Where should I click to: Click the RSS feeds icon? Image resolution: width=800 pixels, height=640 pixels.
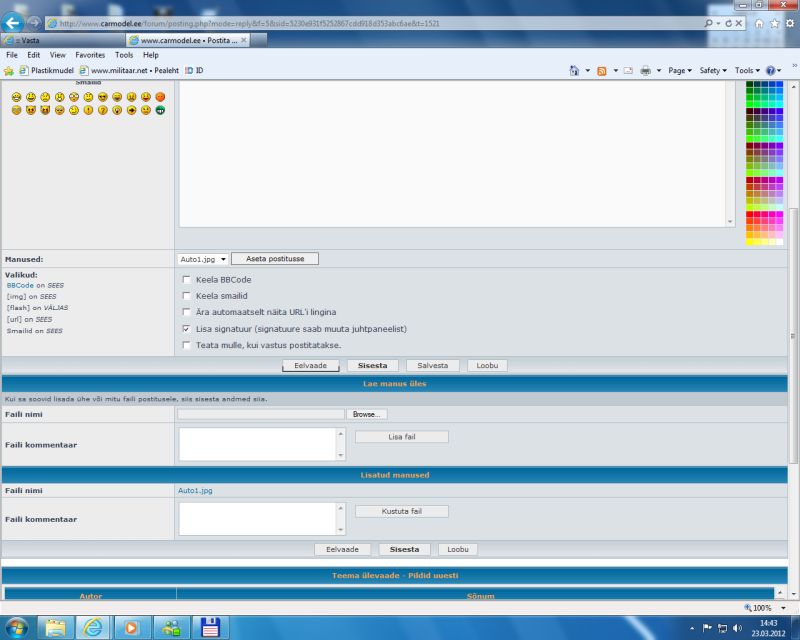pos(601,71)
